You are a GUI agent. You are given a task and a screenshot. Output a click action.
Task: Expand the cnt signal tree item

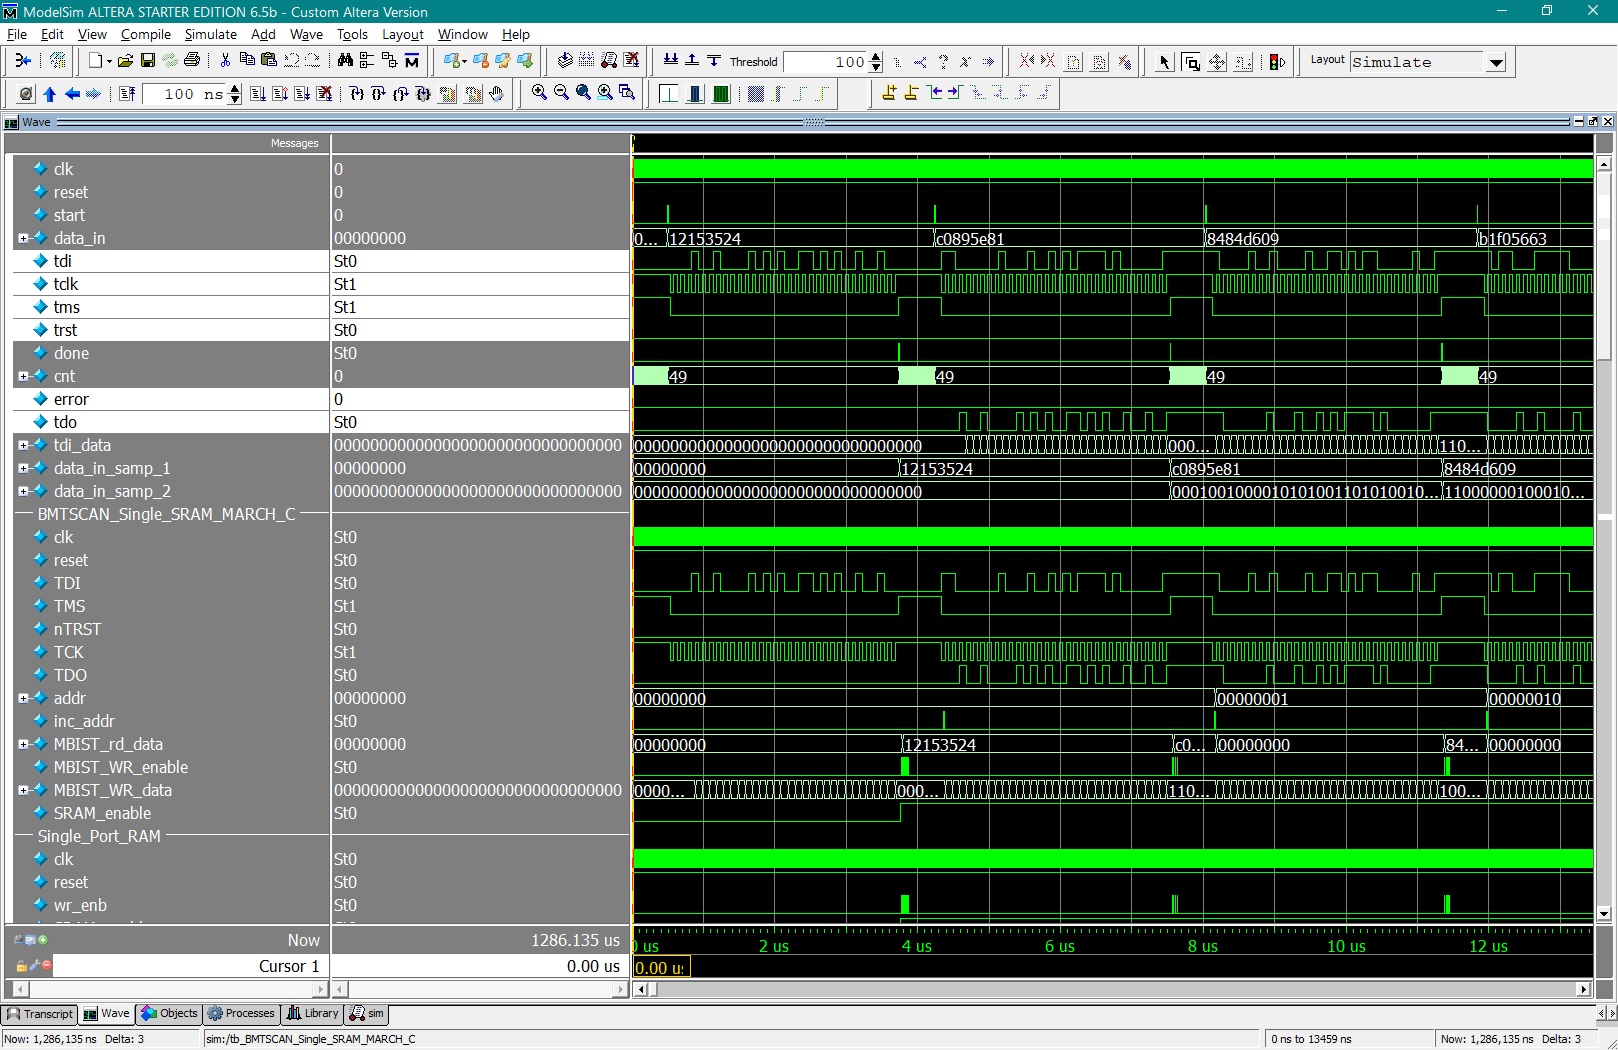point(22,376)
